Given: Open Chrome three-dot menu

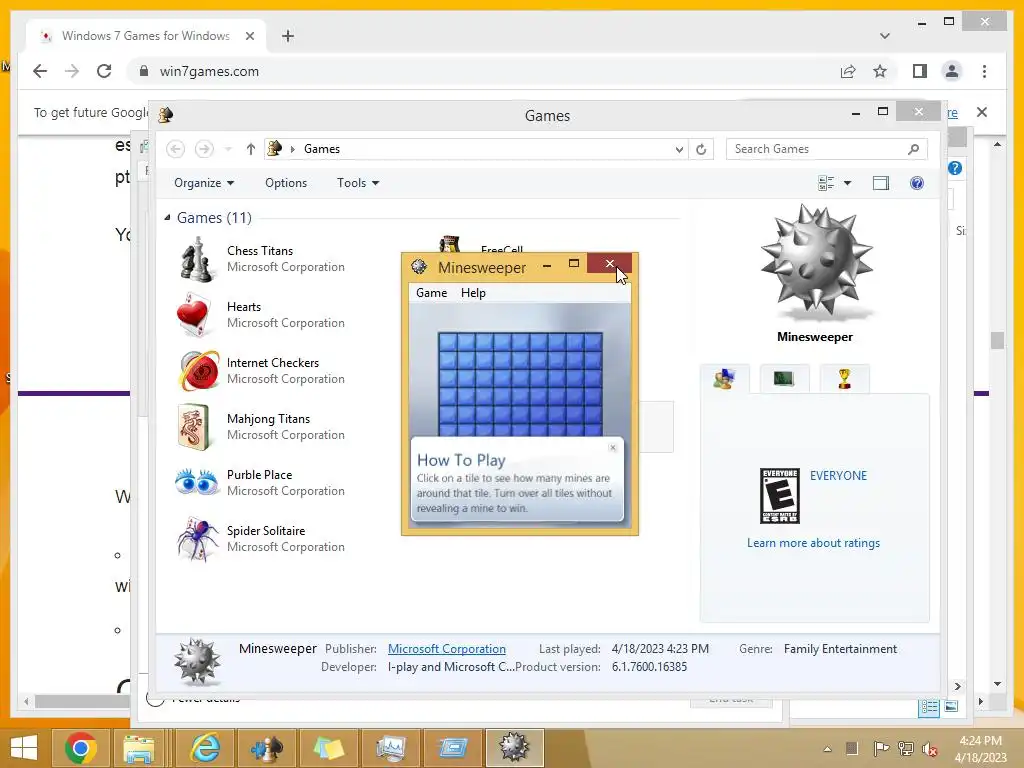Looking at the screenshot, I should (x=984, y=71).
